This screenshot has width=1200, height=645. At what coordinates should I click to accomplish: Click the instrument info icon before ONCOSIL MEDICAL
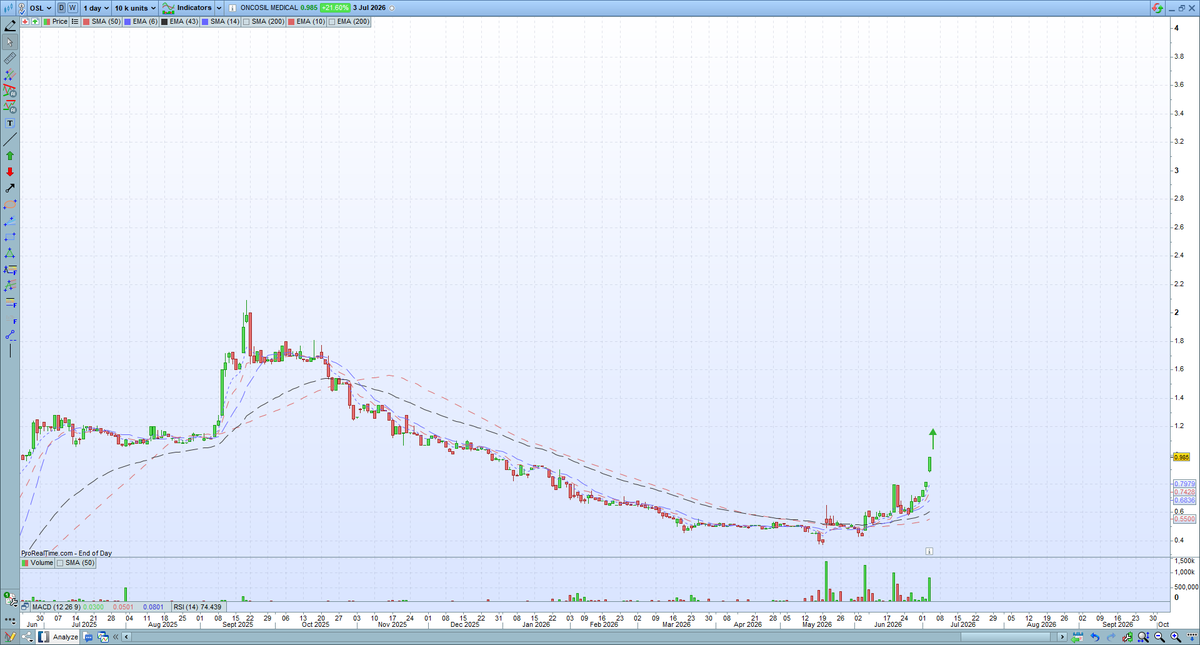232,7
